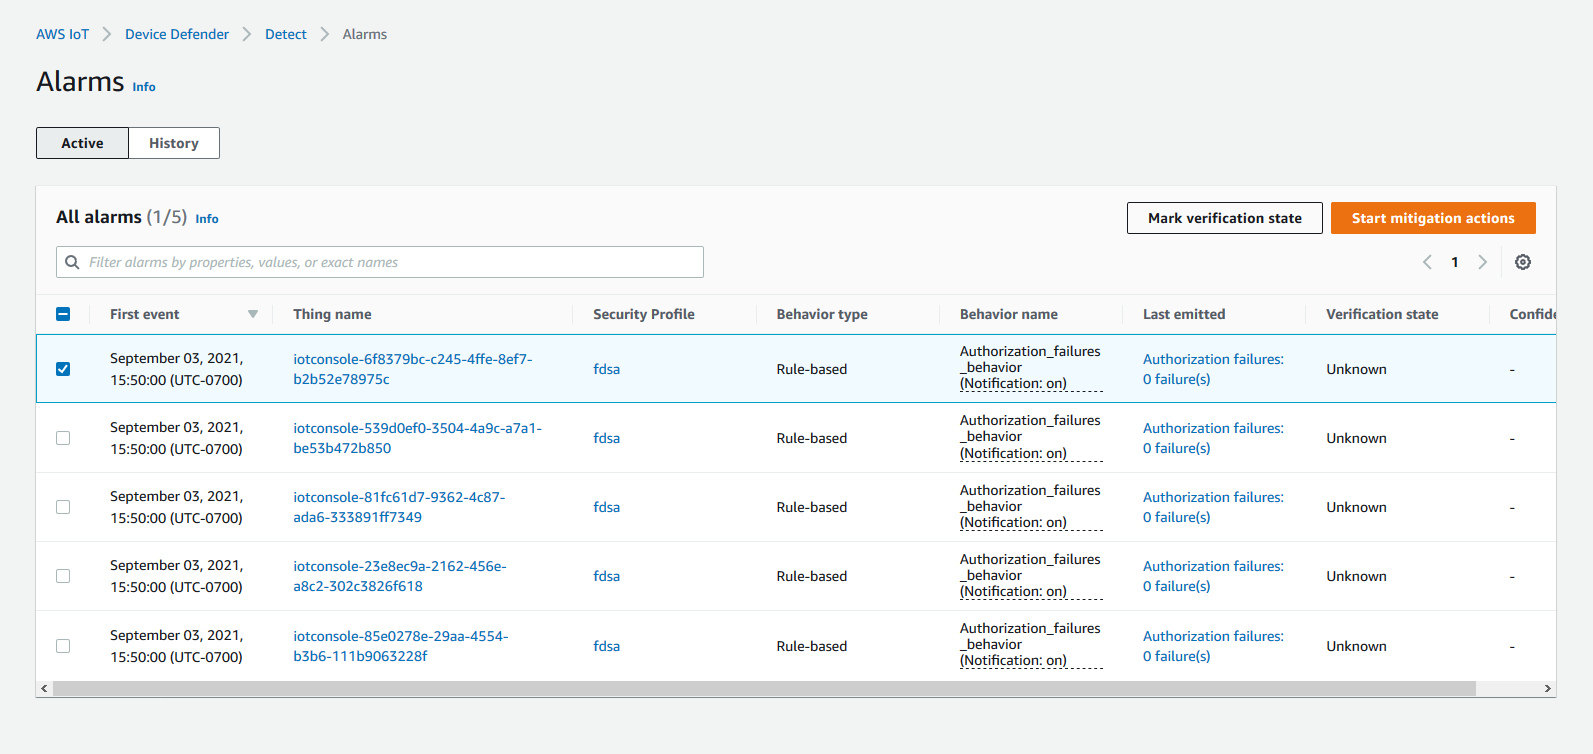Expand Device Defender breadcrumb
Screen dimensions: 1593x754
point(177,34)
